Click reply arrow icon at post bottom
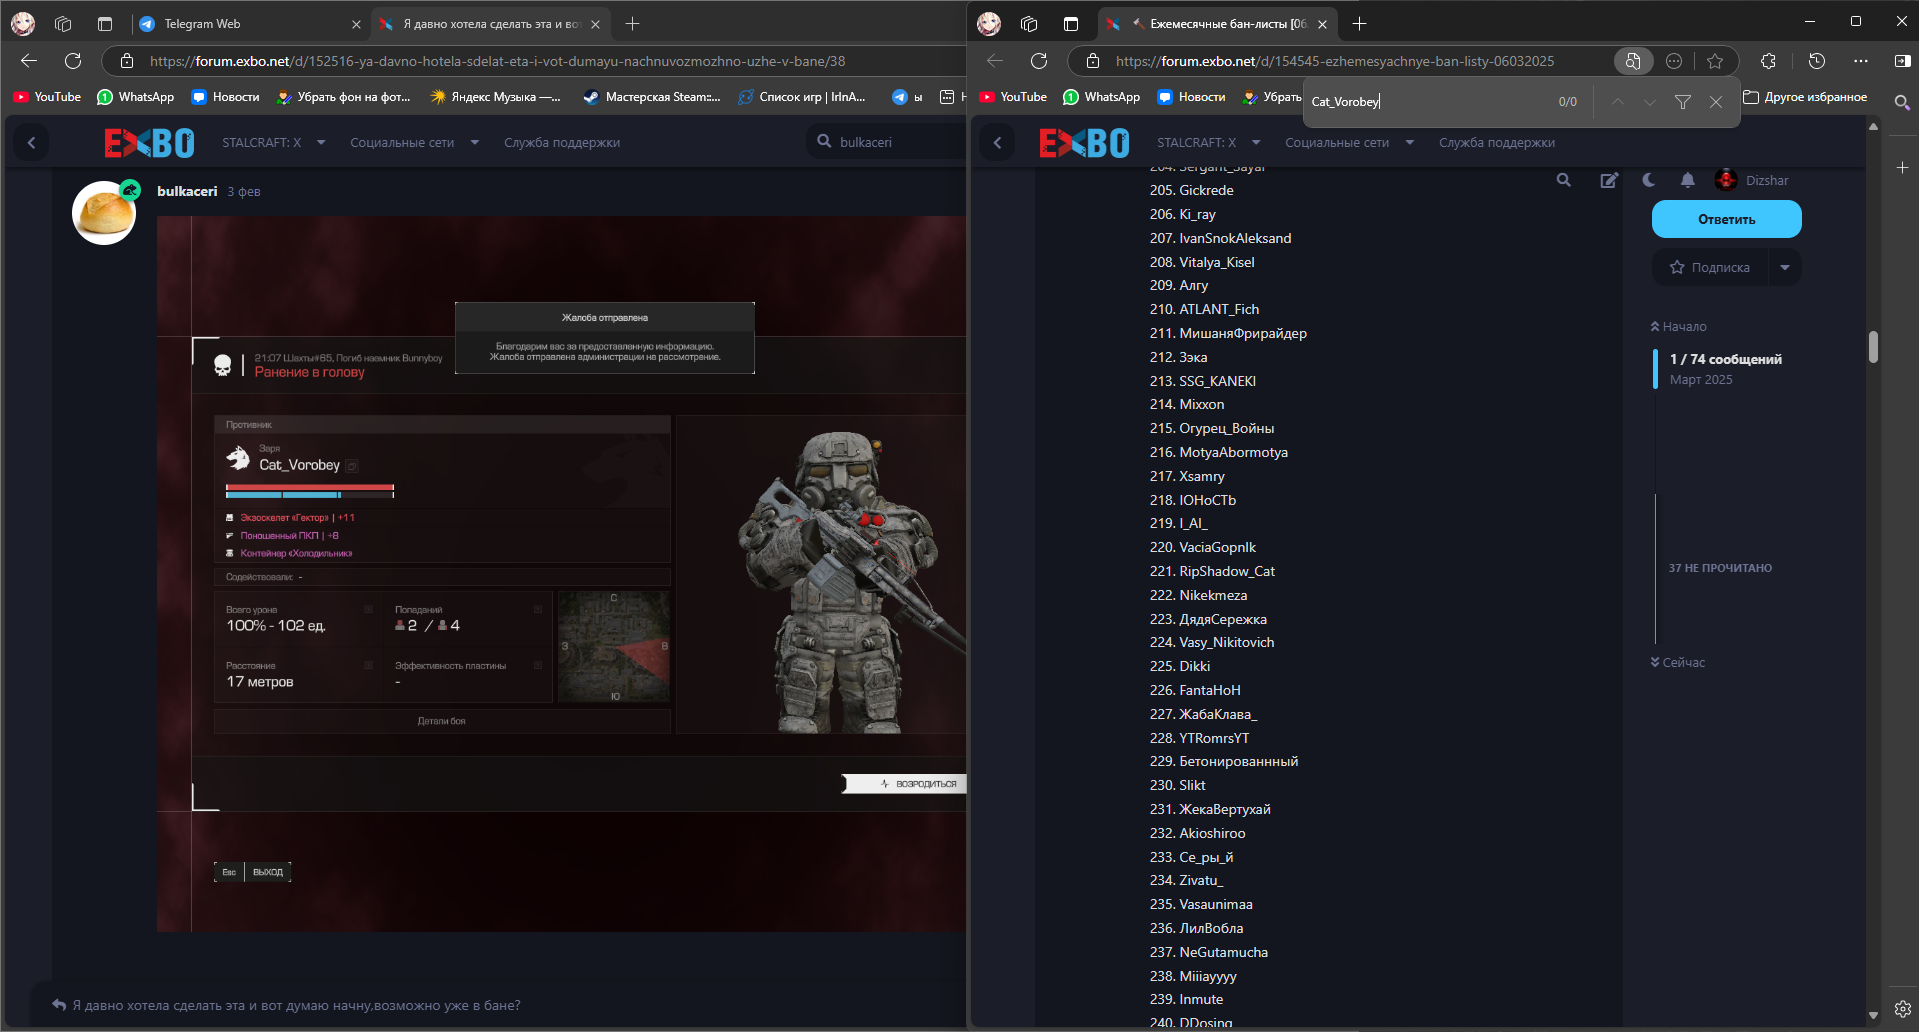The image size is (1919, 1032). click(x=59, y=1005)
